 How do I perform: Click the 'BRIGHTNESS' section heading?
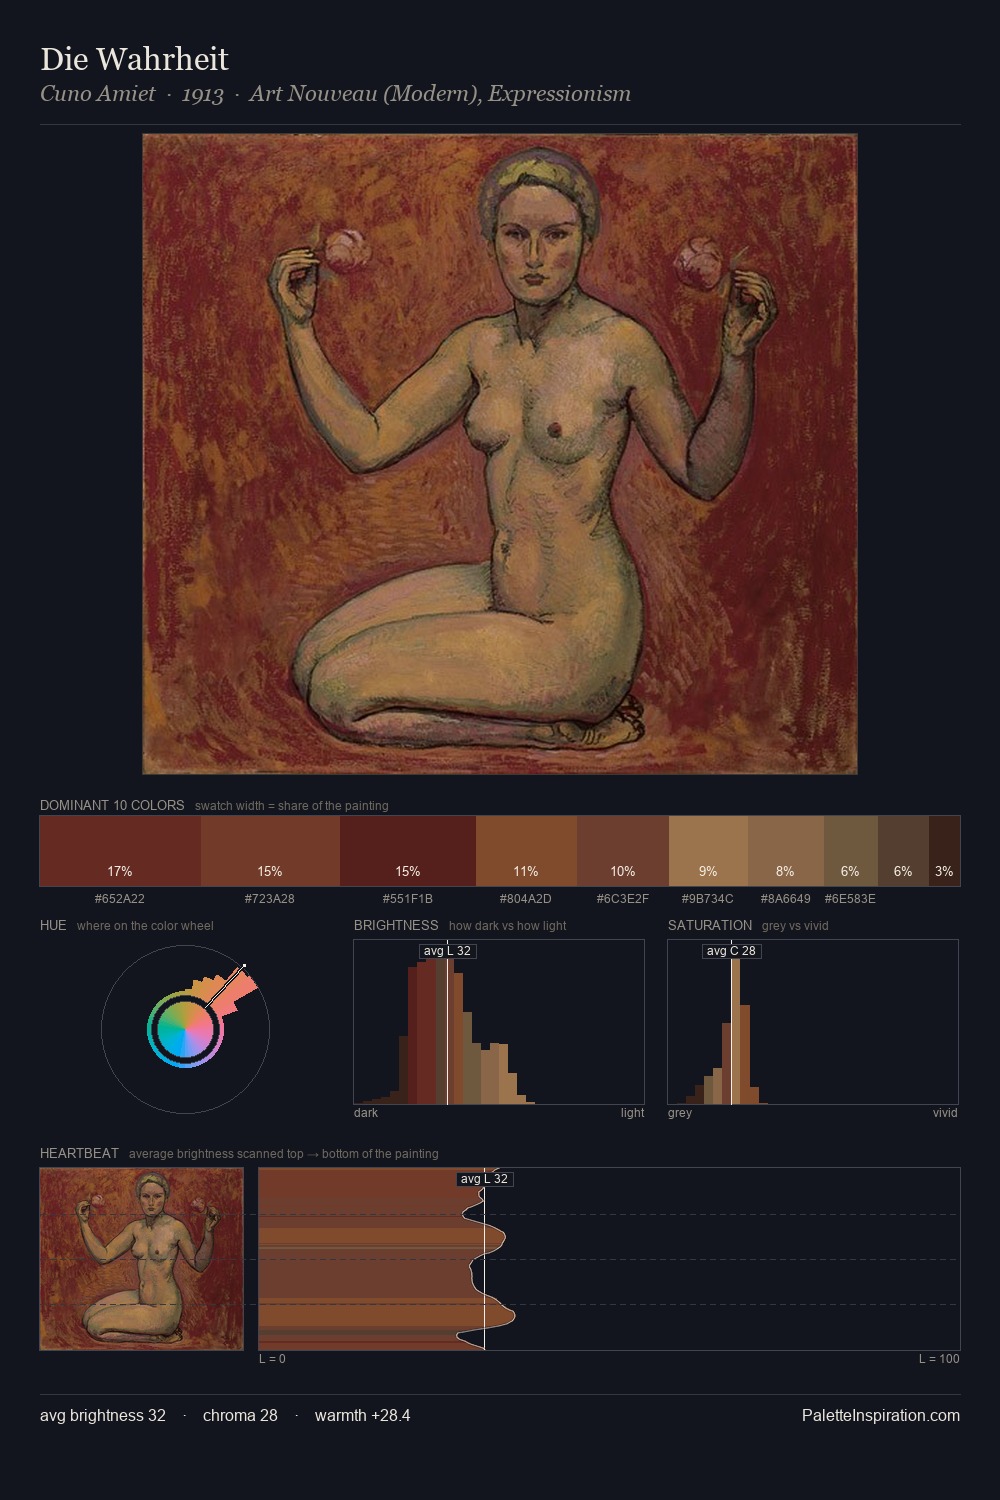396,925
